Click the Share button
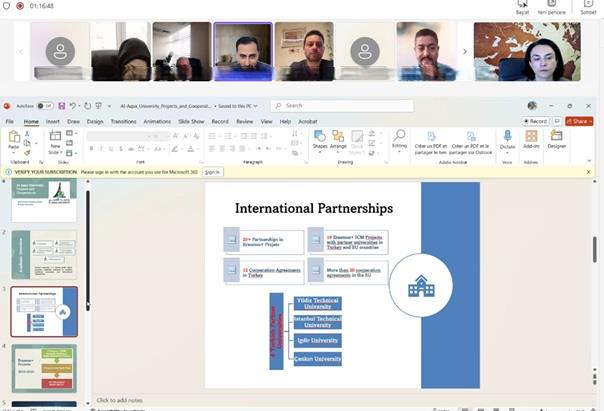This screenshot has height=411, width=604. 579,121
